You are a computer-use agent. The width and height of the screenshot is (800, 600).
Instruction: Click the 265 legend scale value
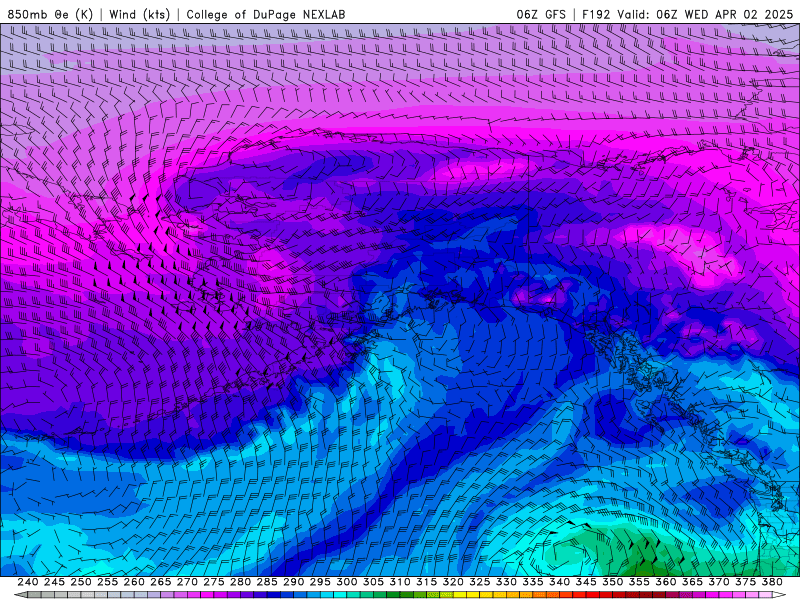(160, 582)
